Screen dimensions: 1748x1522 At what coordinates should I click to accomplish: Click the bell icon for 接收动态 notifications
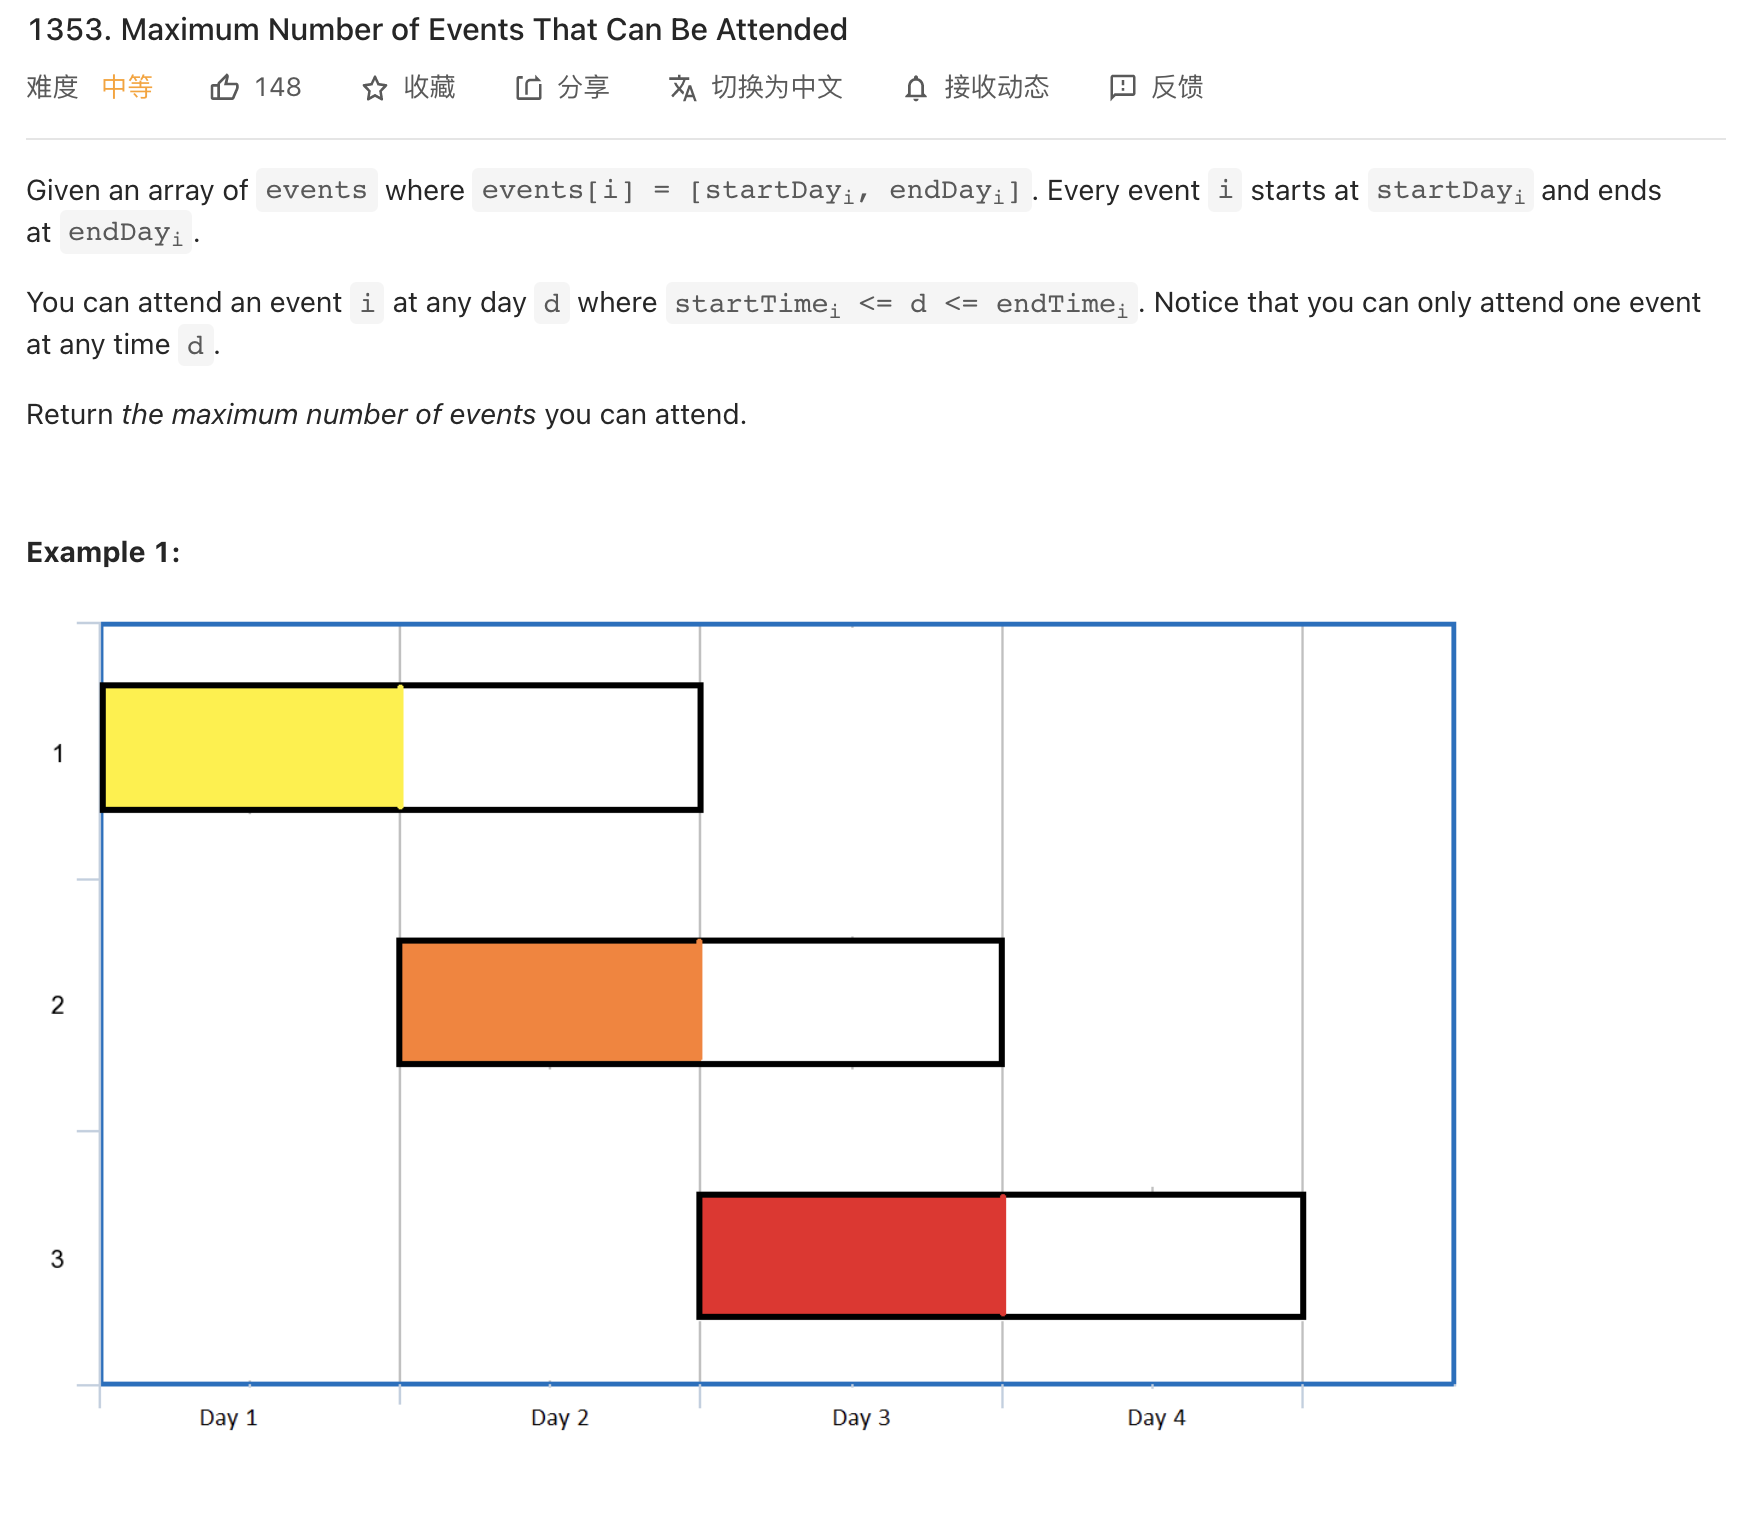(x=916, y=87)
